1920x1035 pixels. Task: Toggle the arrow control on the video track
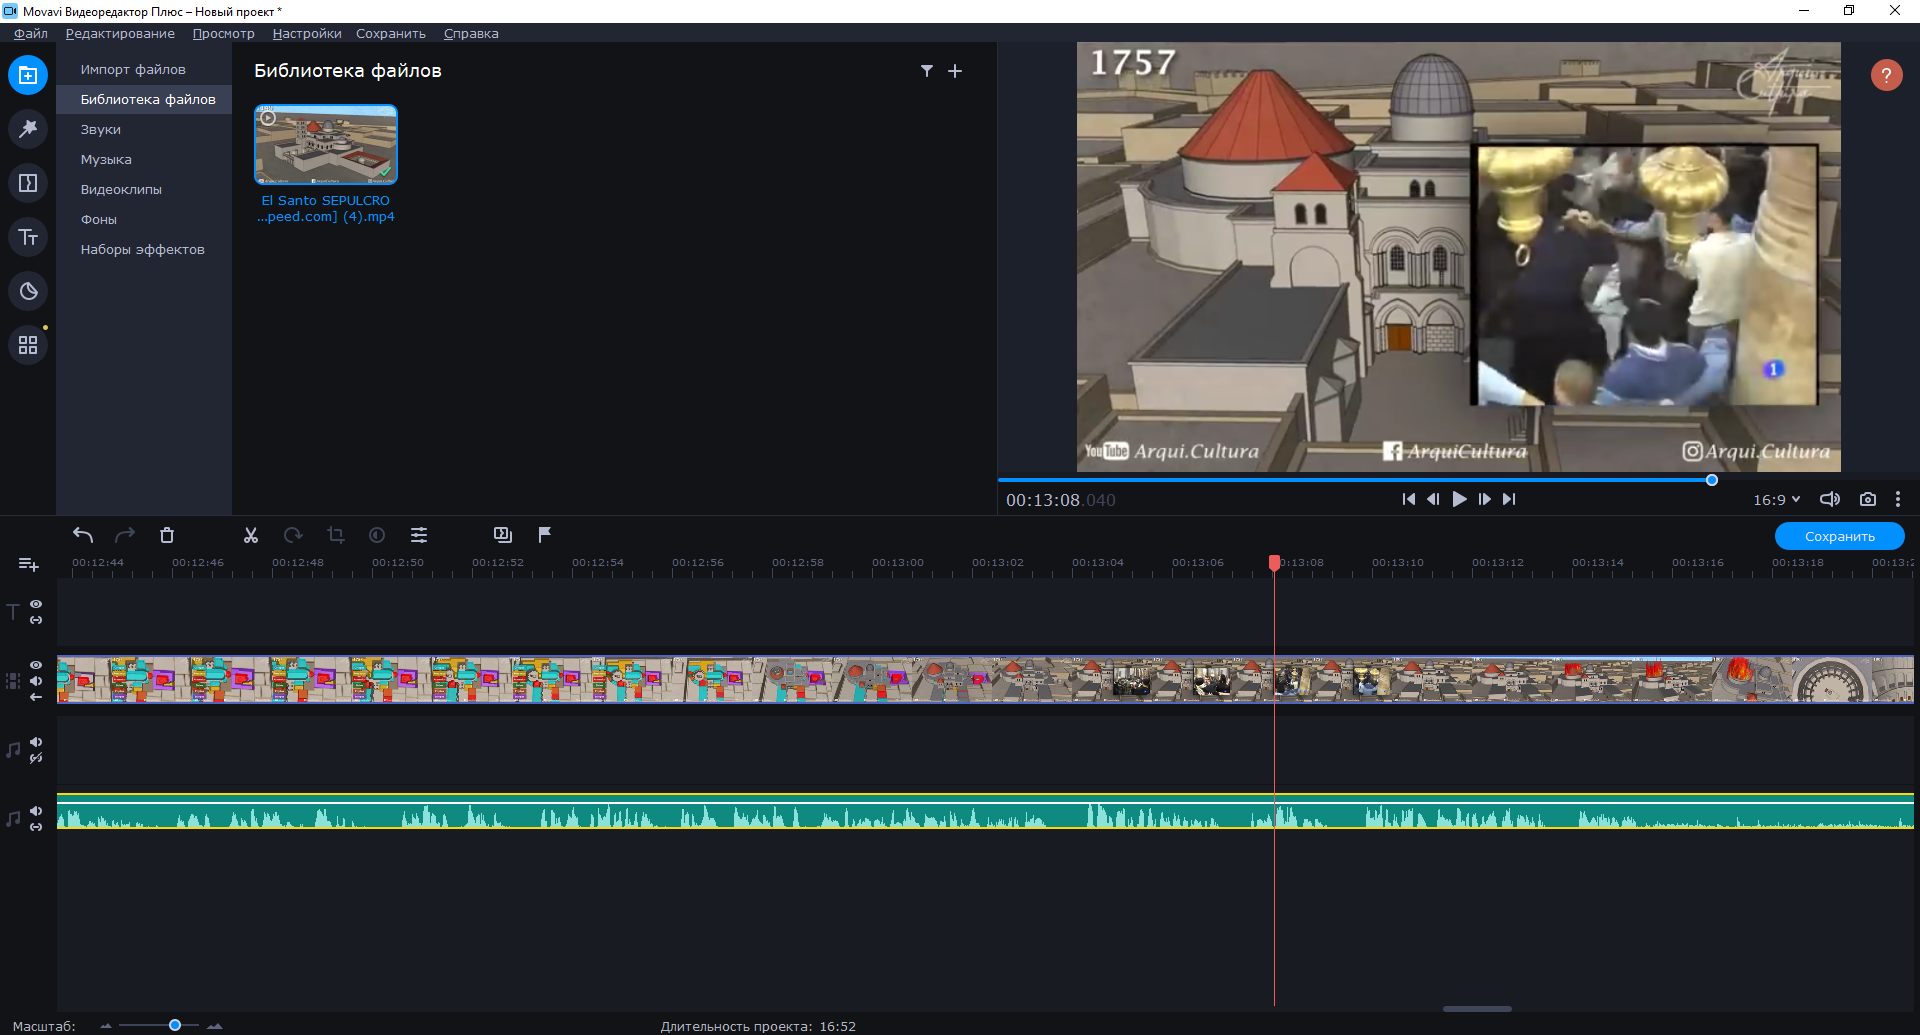click(36, 697)
